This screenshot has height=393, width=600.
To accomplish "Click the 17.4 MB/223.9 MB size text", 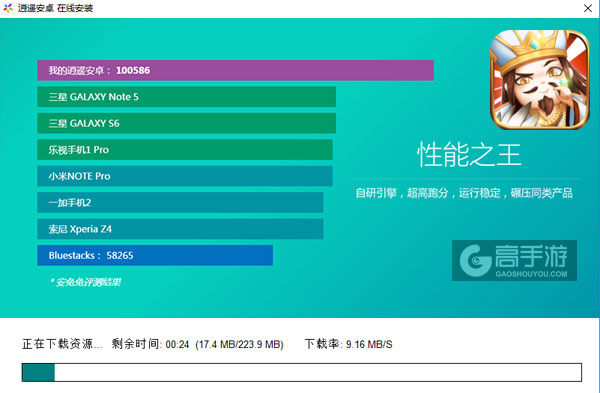I will [239, 344].
